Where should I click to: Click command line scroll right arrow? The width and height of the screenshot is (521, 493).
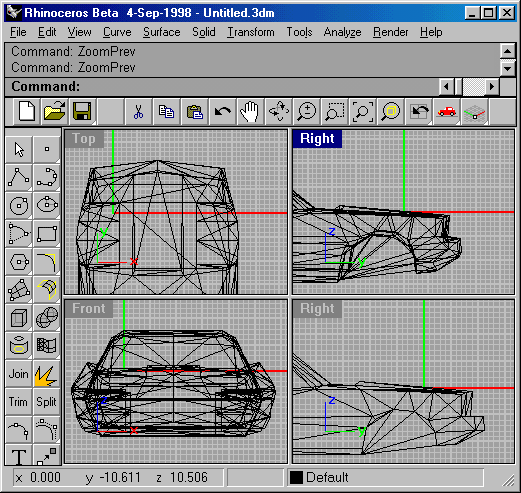click(x=492, y=87)
